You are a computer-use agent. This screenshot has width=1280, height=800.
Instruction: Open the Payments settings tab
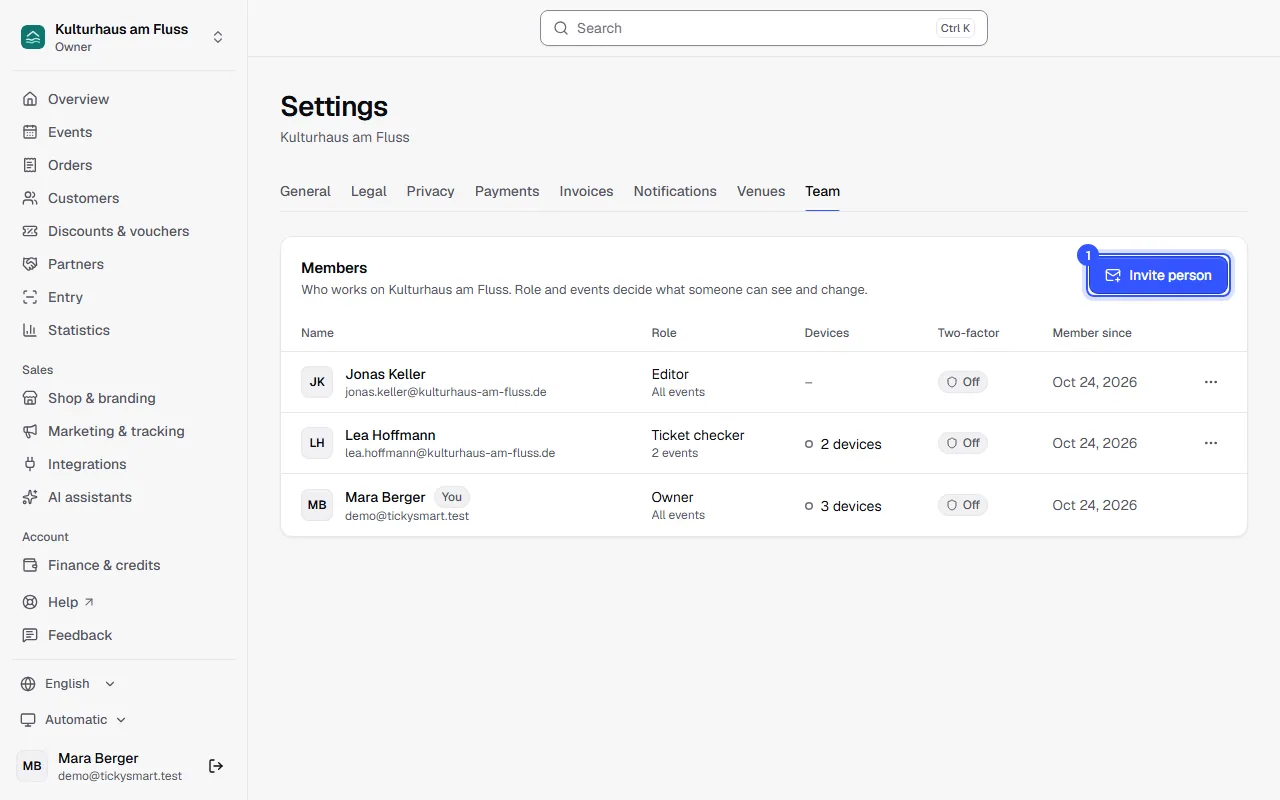(507, 191)
